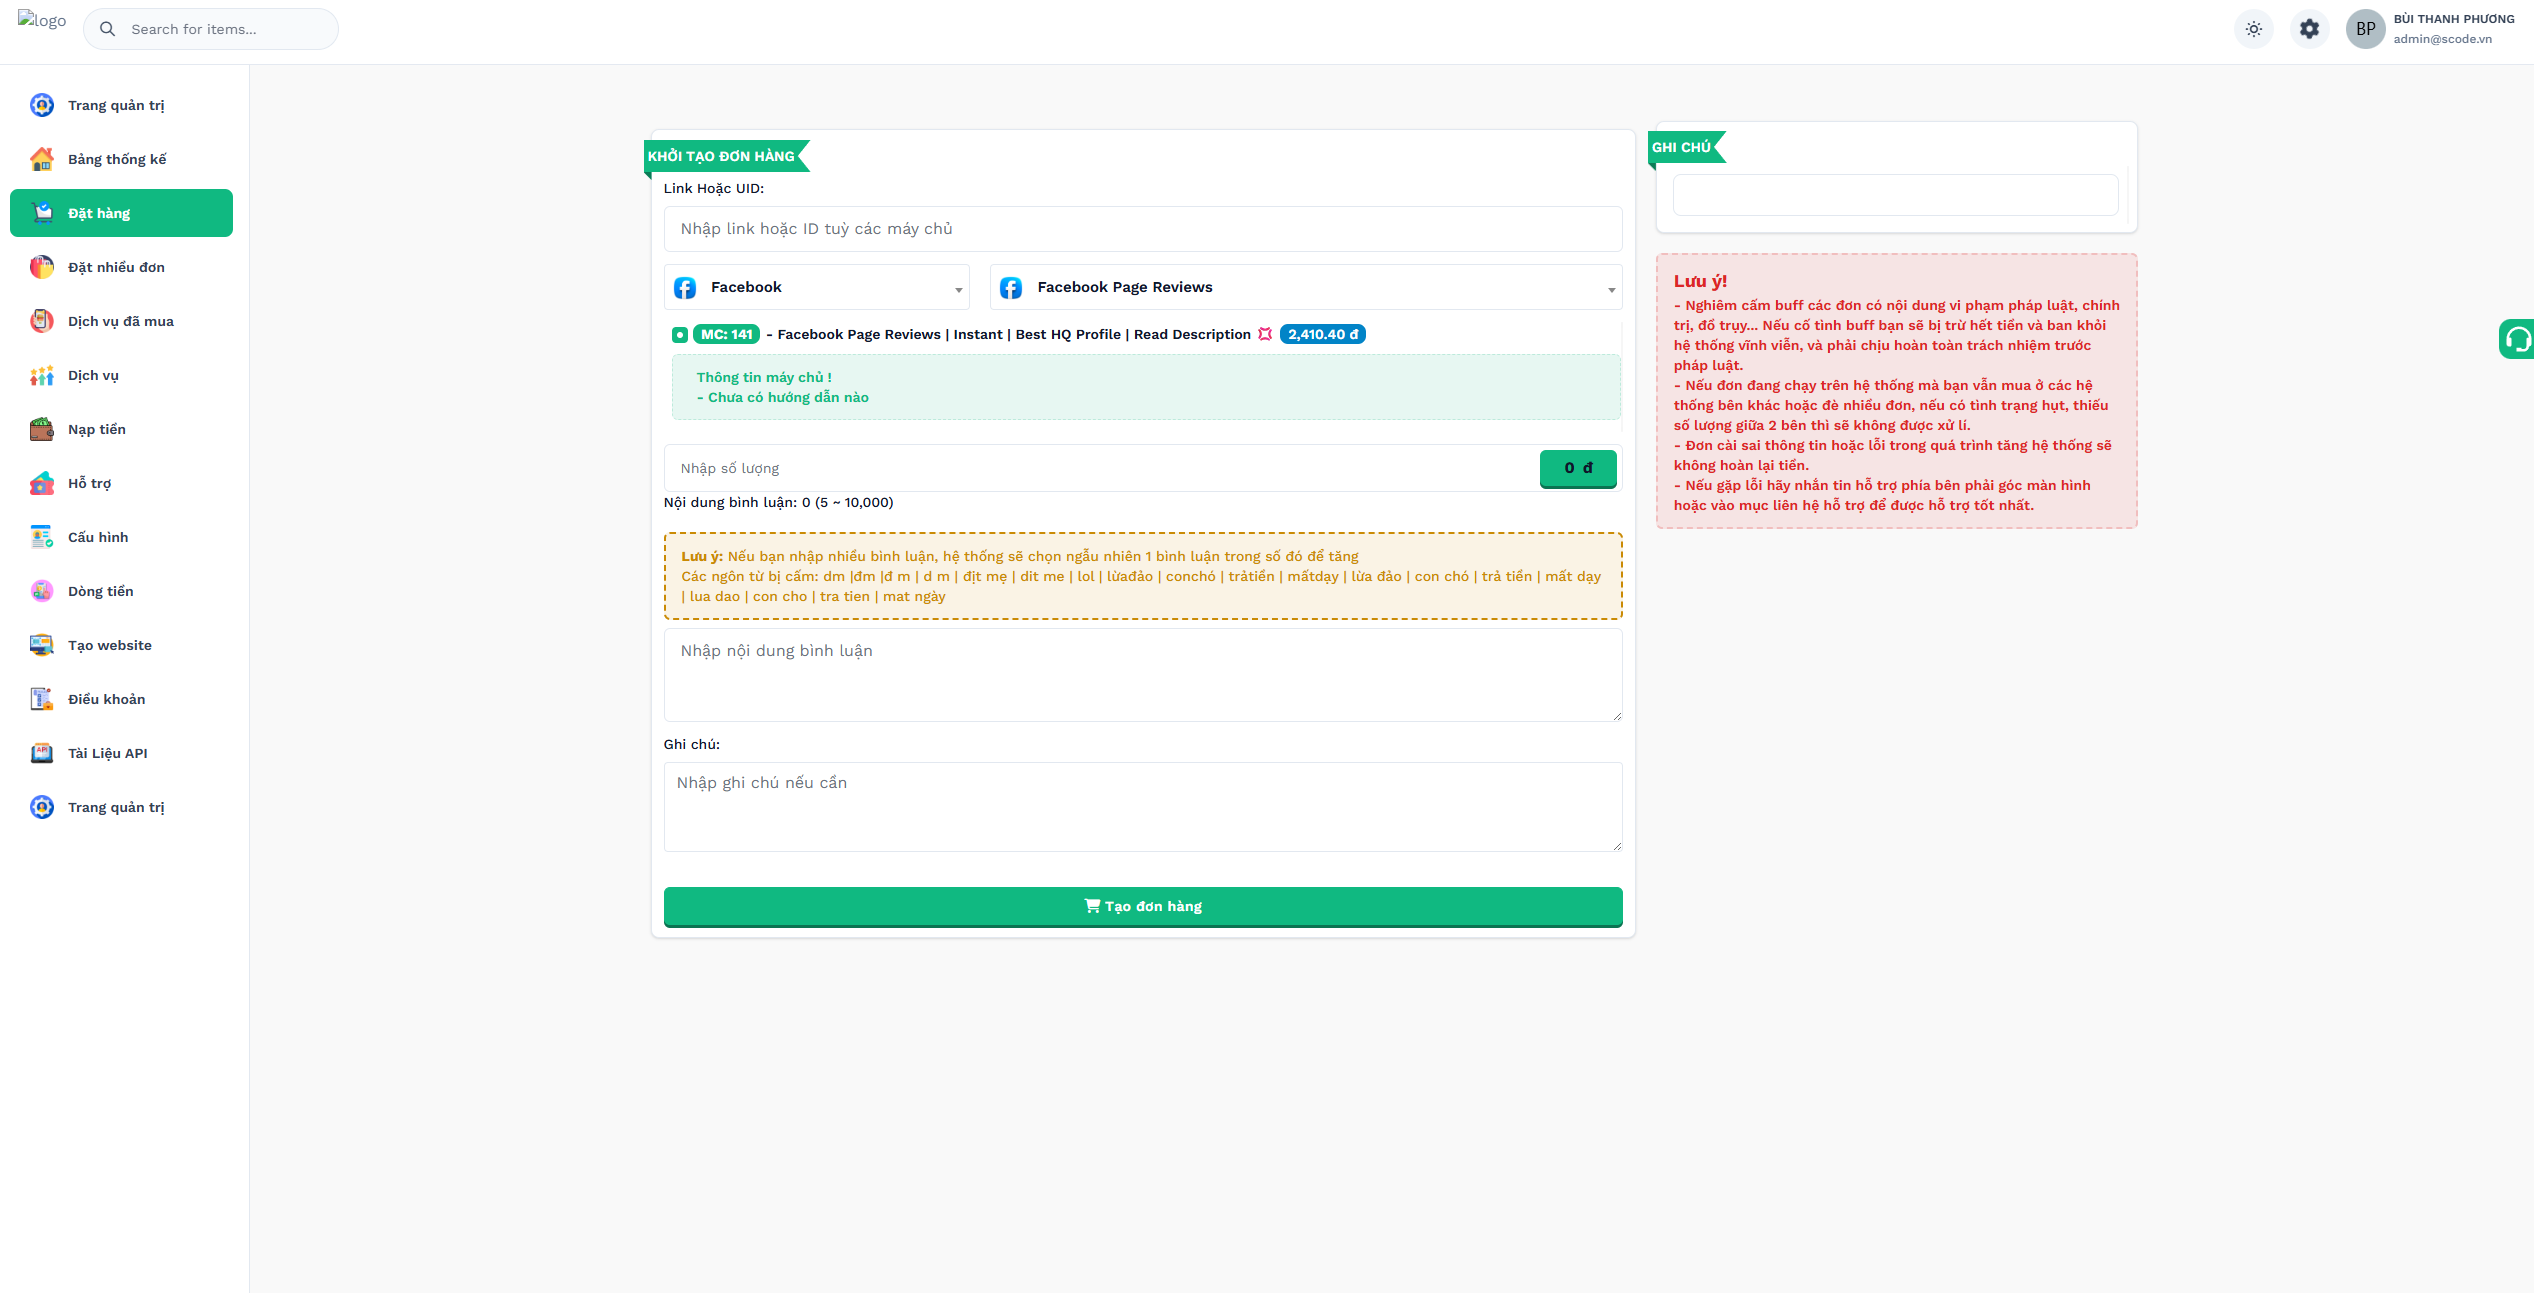Click the Nhập số lượng quantity field
Image resolution: width=2534 pixels, height=1293 pixels.
[1100, 468]
